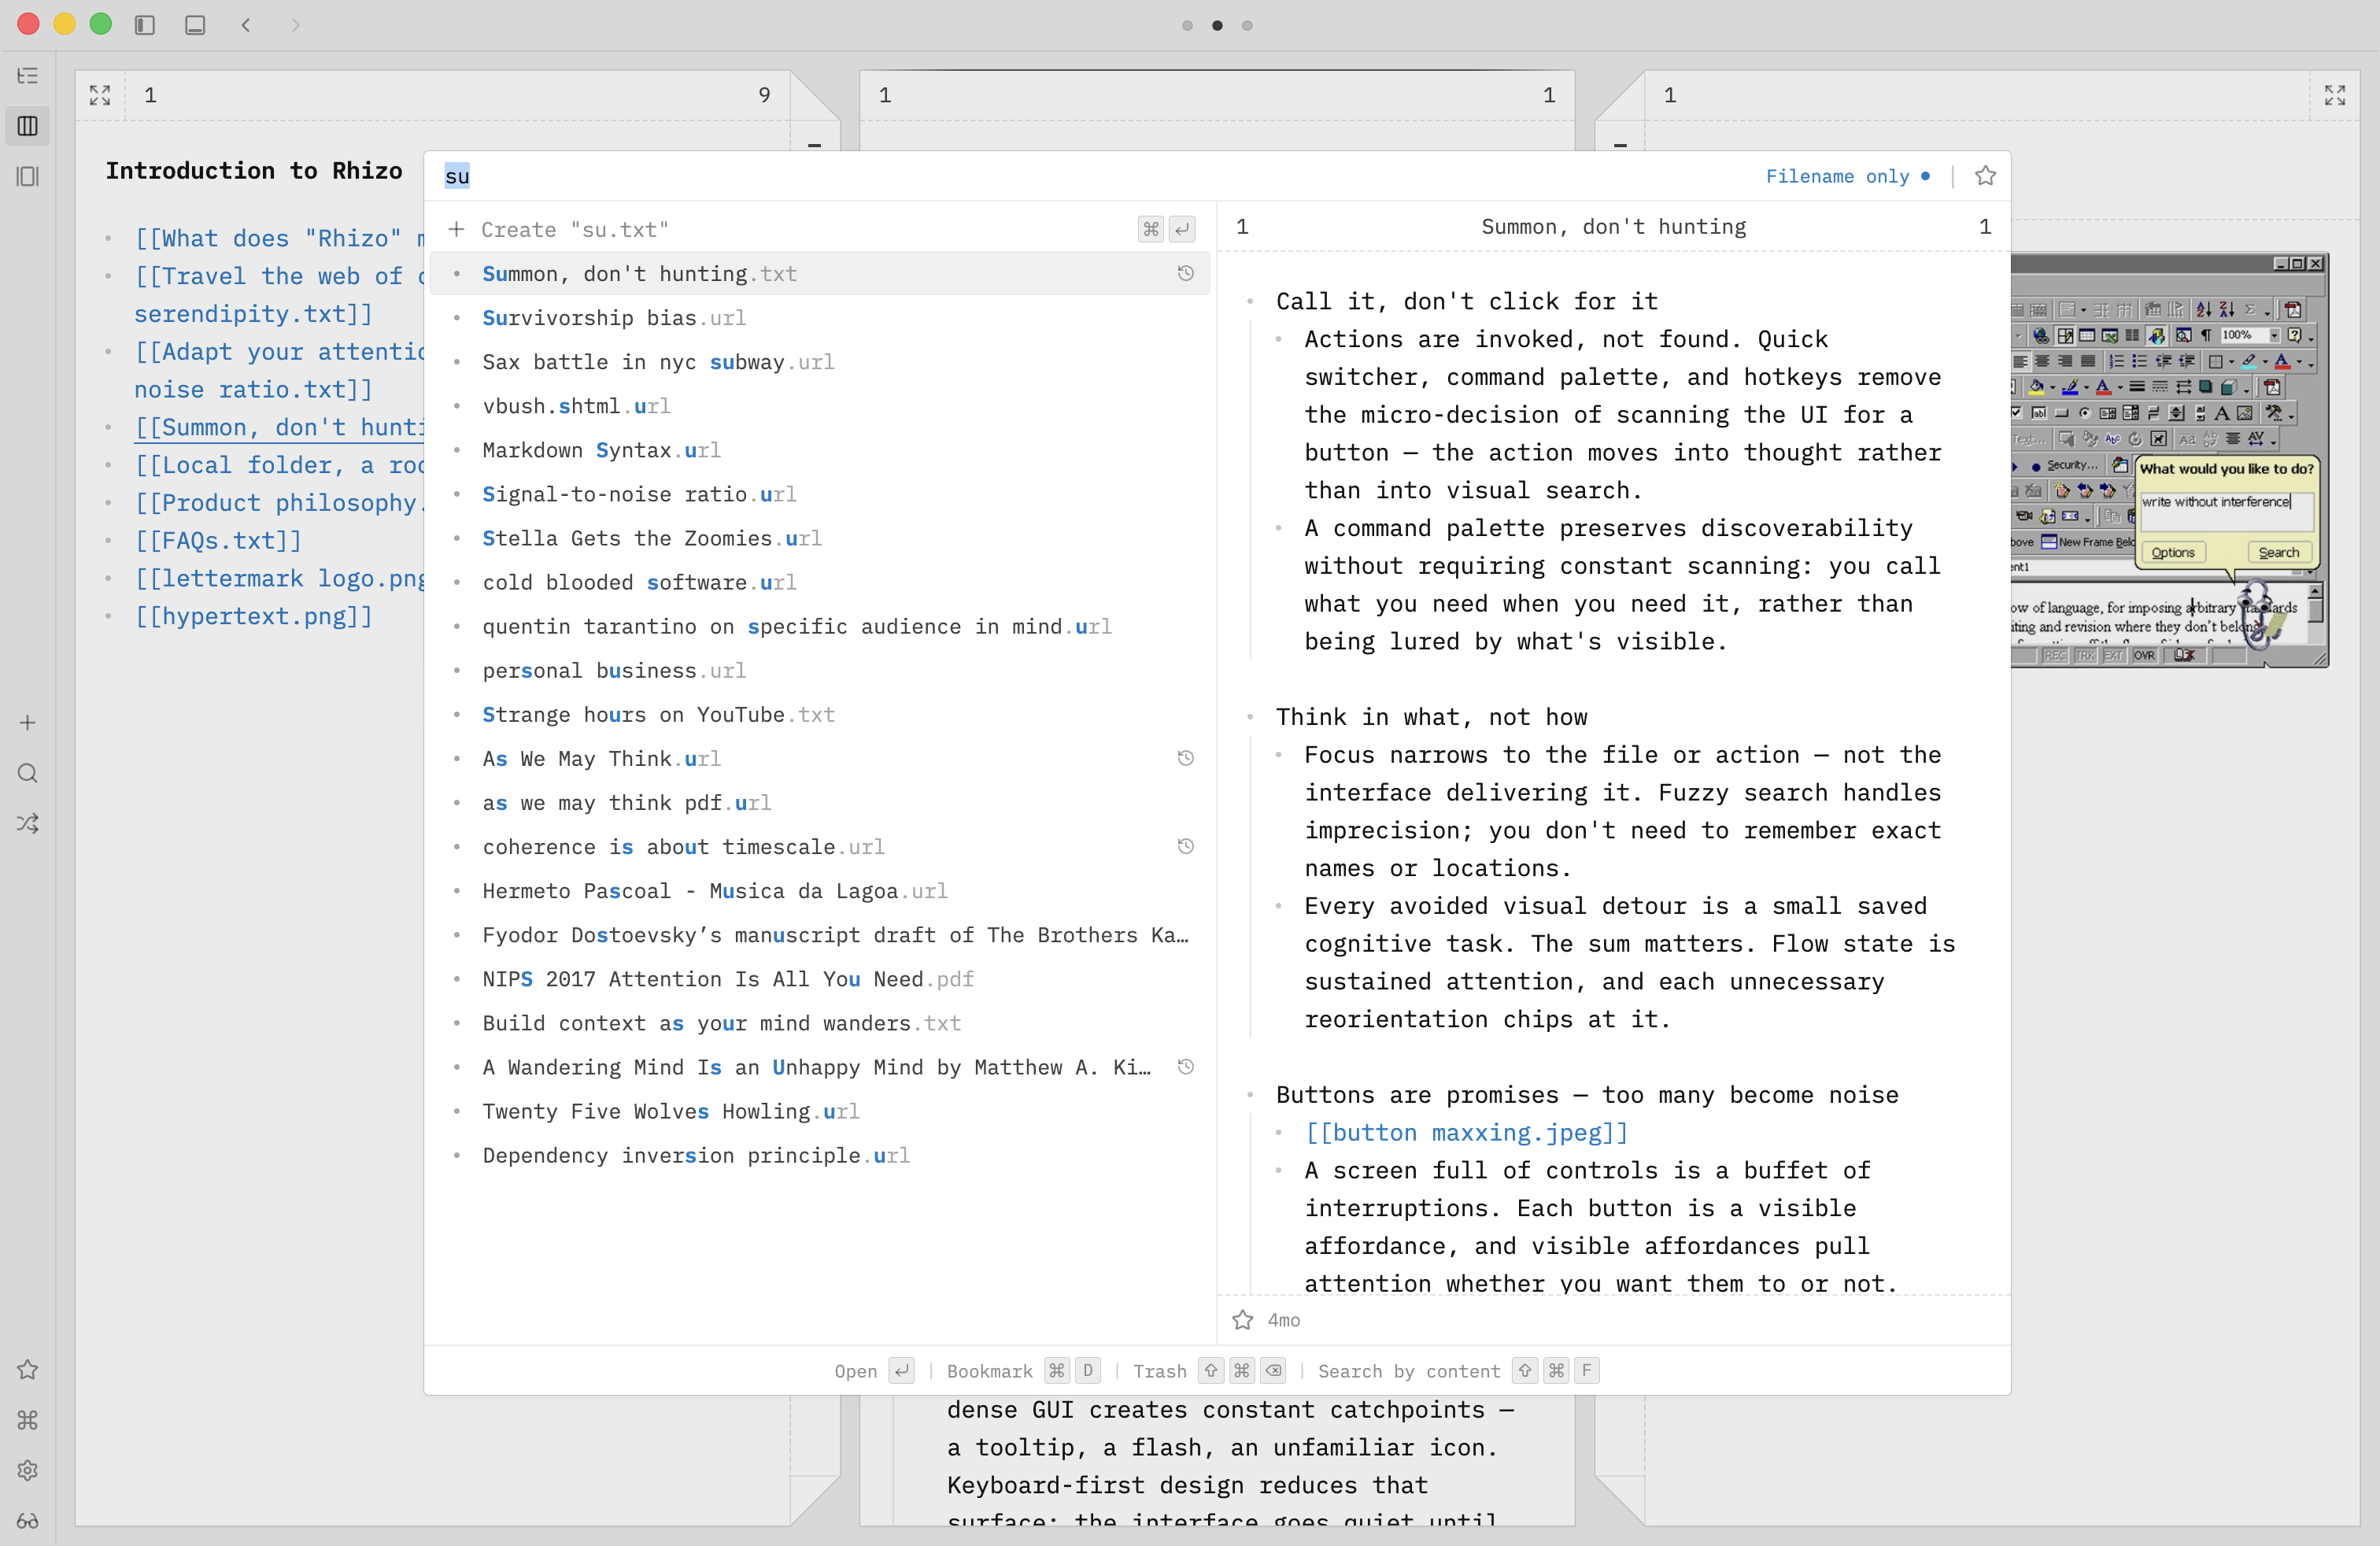The width and height of the screenshot is (2380, 1546).
Task: Collapse the right column with the minus icon
Action: point(1621,146)
